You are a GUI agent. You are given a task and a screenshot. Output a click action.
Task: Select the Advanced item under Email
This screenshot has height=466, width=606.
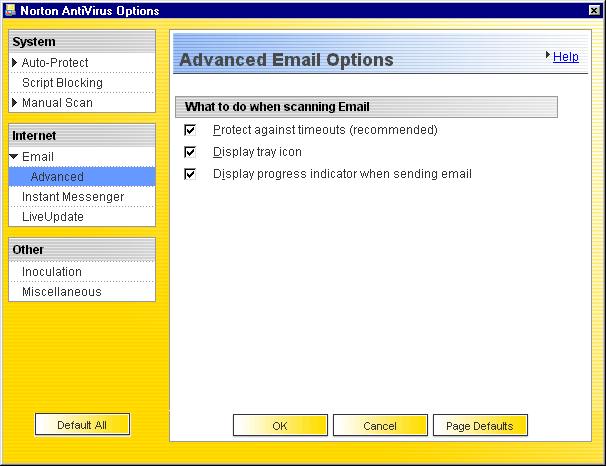[x=57, y=177]
